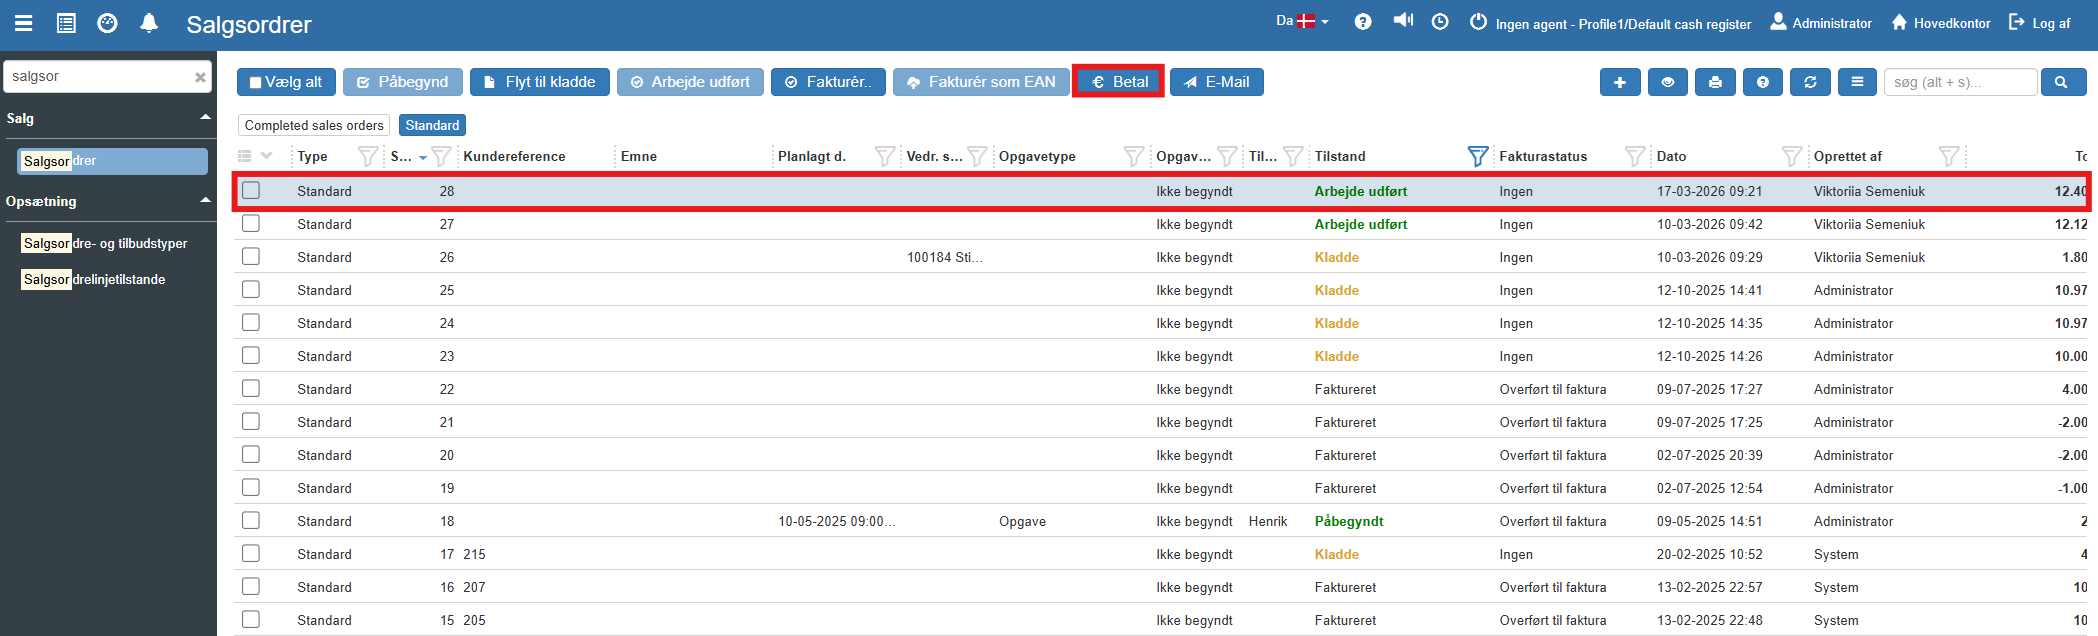Open Salgsordrelinjetilstande menu item
The width and height of the screenshot is (2098, 636).
click(x=94, y=279)
